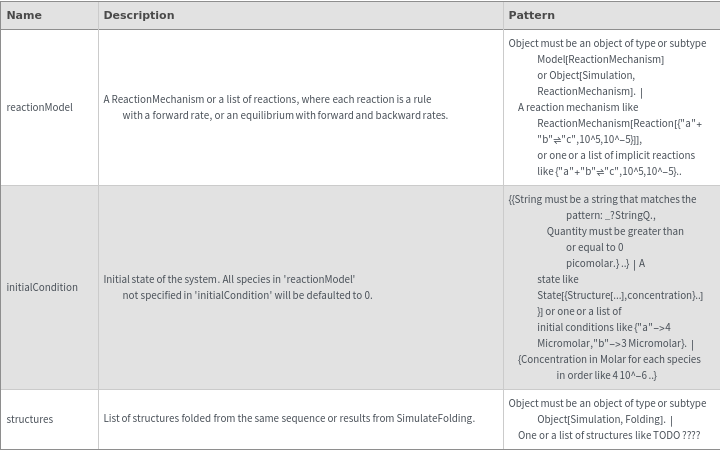
Task: Click 'Model[ReactionMechanism]' in the reactionModel pattern
Action: tap(600, 59)
